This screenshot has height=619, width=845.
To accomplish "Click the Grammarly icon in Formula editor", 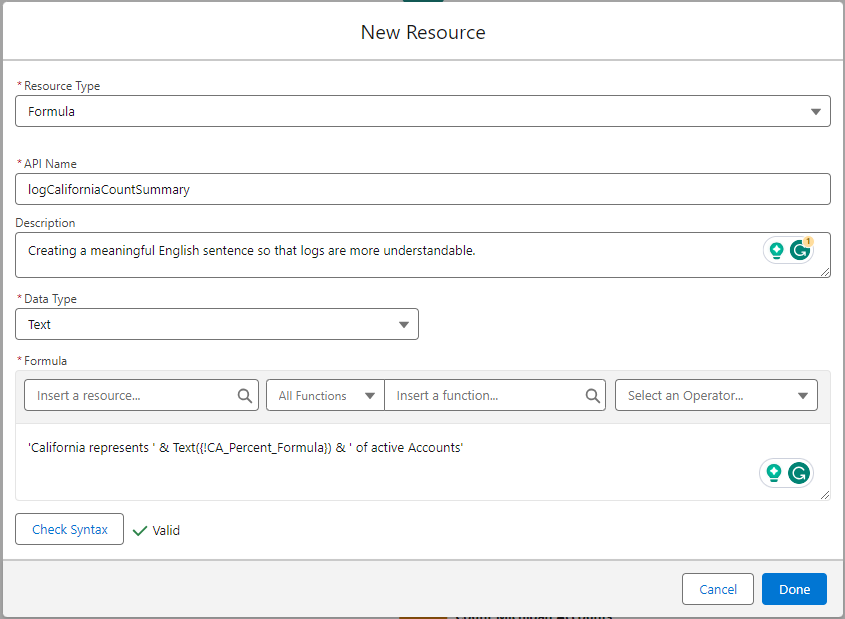I will click(799, 473).
